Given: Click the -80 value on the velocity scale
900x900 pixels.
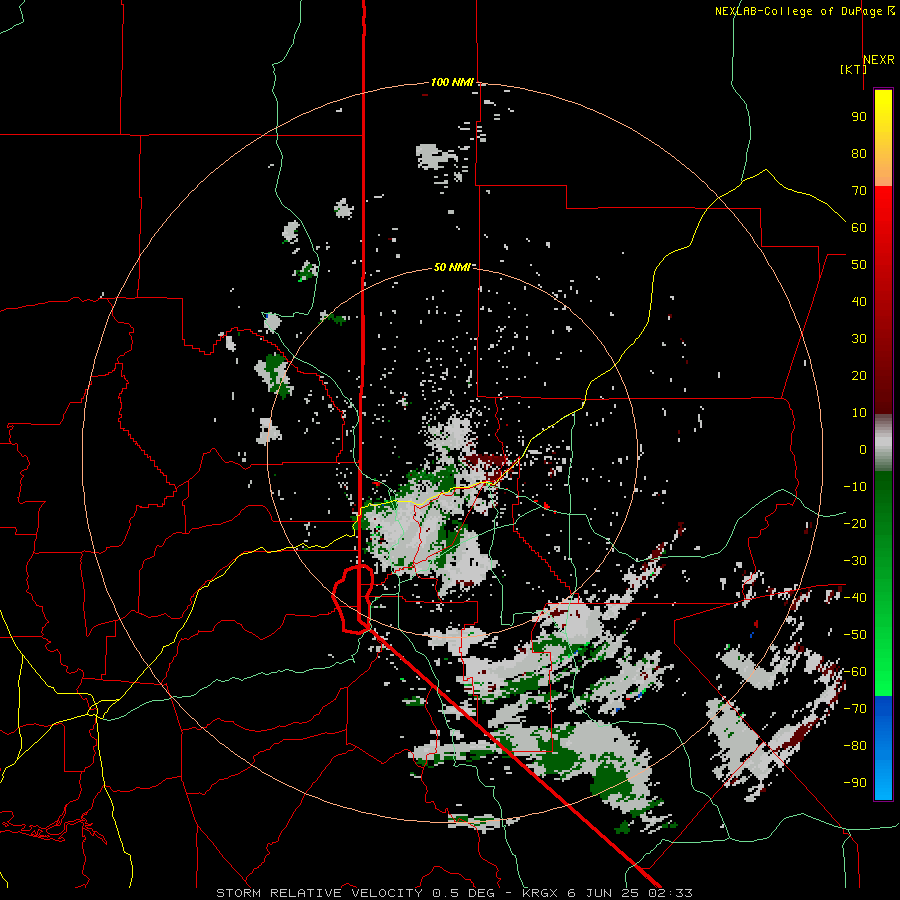Looking at the screenshot, I should coord(855,746).
